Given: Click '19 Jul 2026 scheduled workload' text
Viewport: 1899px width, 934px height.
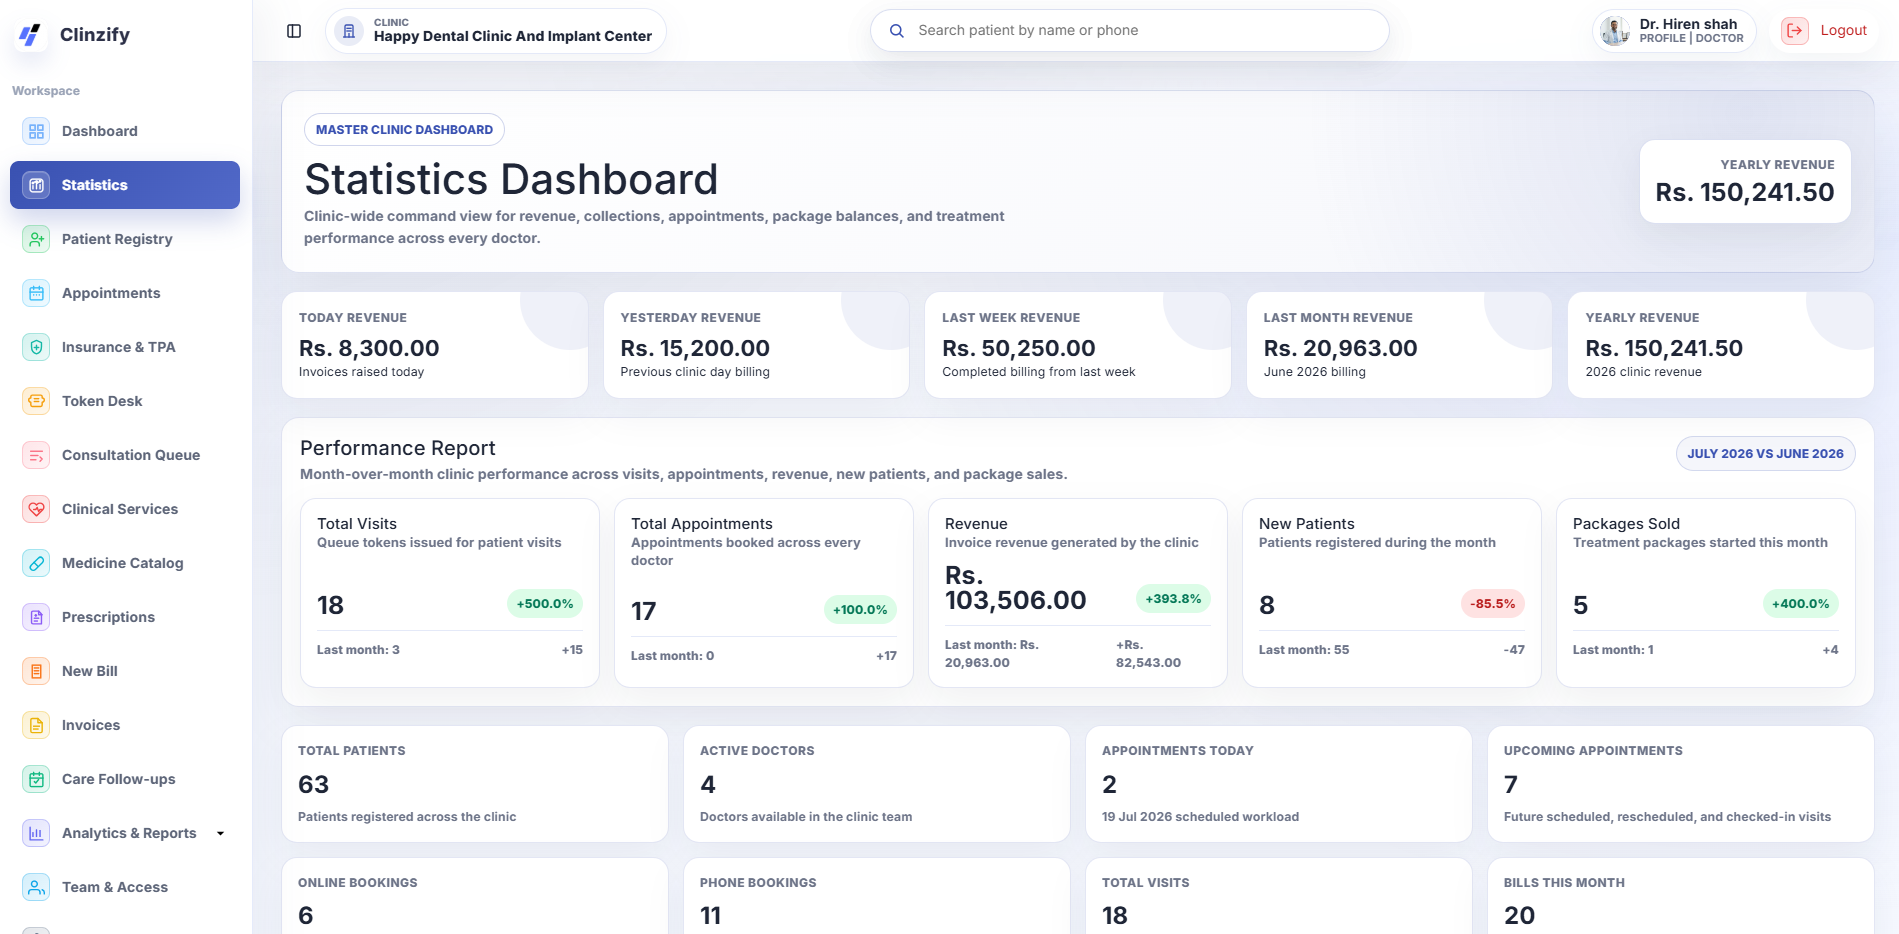Looking at the screenshot, I should pos(1200,817).
